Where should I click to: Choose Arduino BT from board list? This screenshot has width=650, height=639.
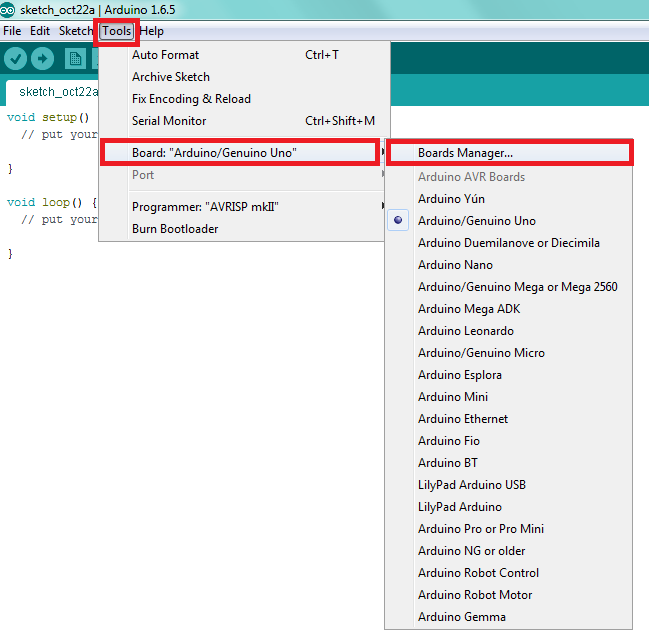click(509, 462)
